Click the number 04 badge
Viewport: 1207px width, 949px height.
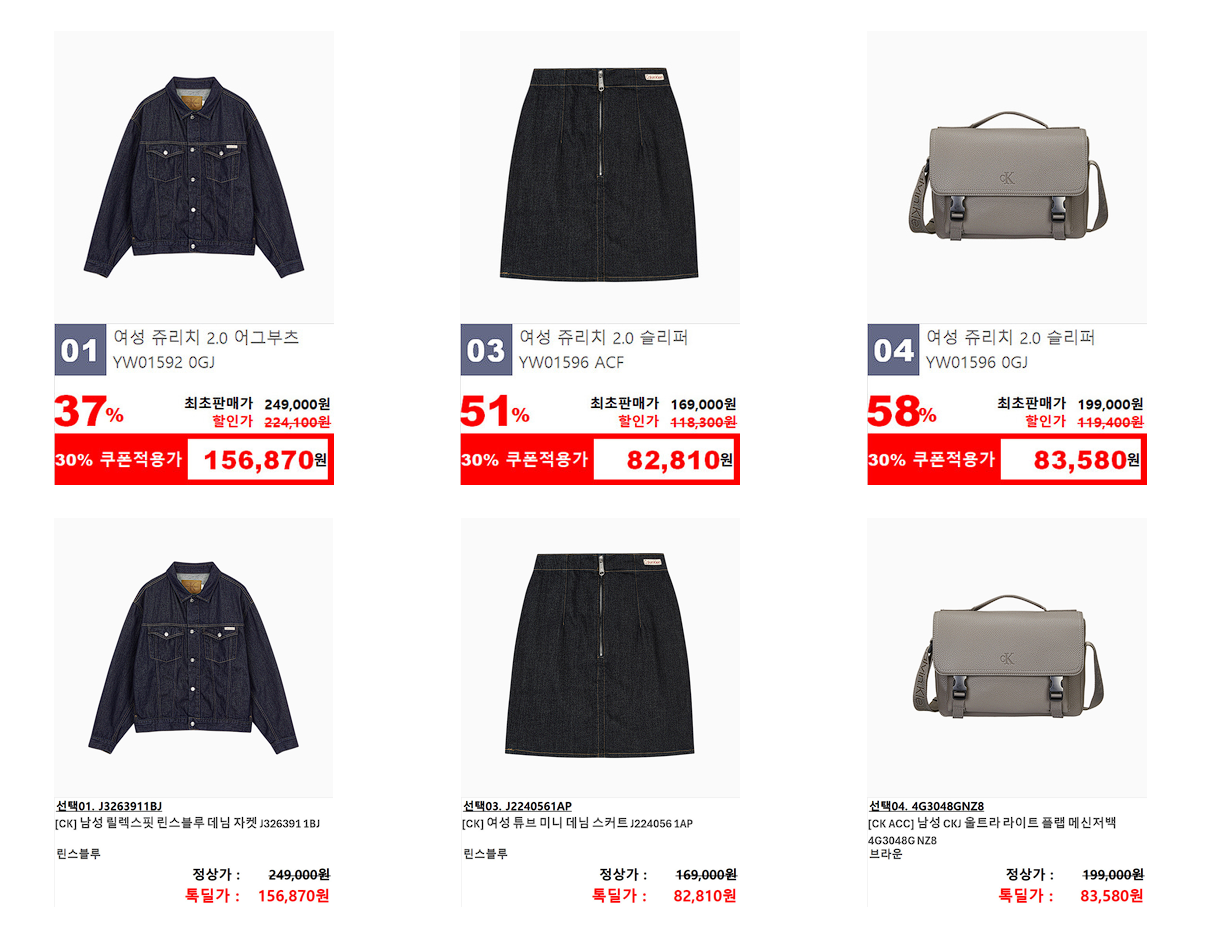tap(893, 350)
